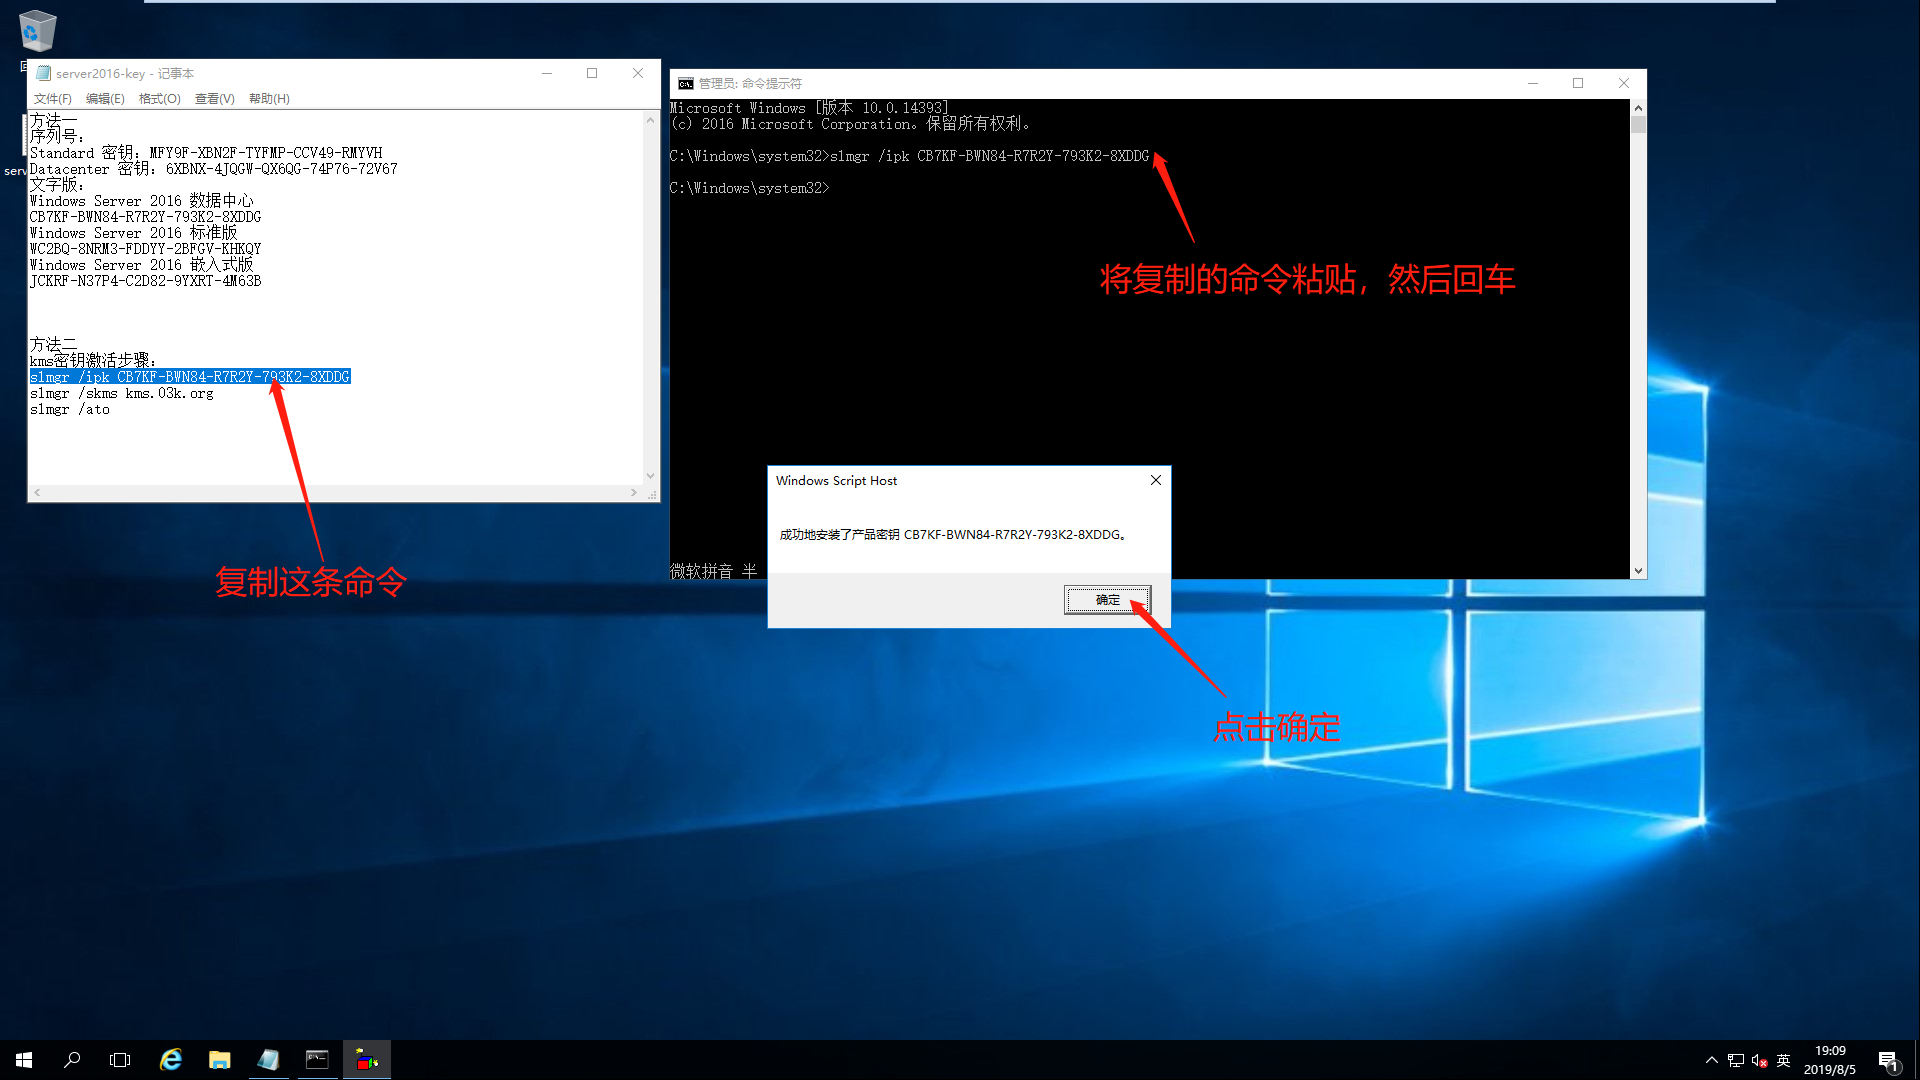Open the Recycle Bin desktop icon
The height and width of the screenshot is (1080, 1920).
[37, 32]
